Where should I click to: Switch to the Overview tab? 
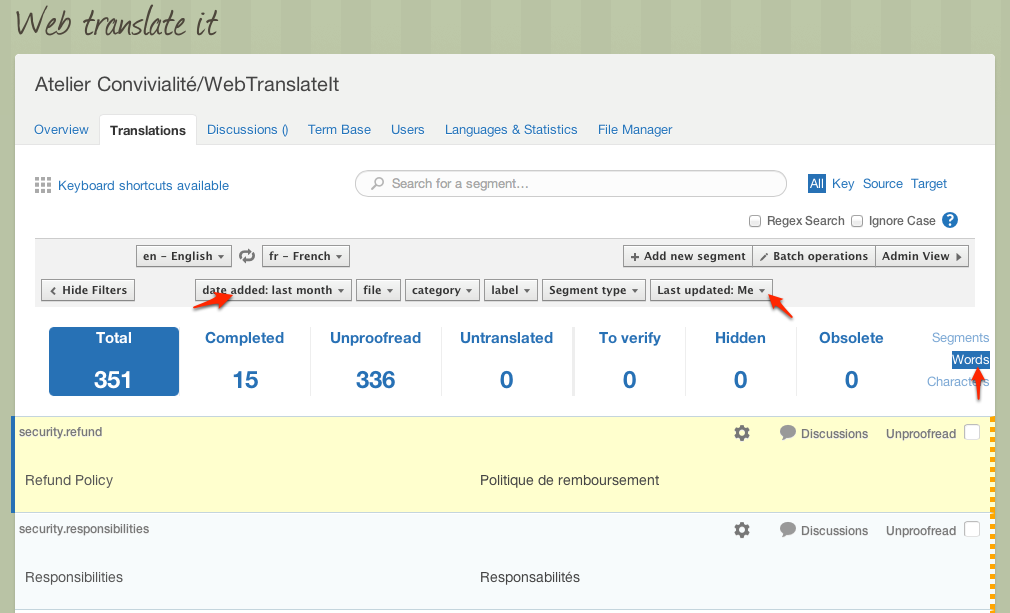61,129
